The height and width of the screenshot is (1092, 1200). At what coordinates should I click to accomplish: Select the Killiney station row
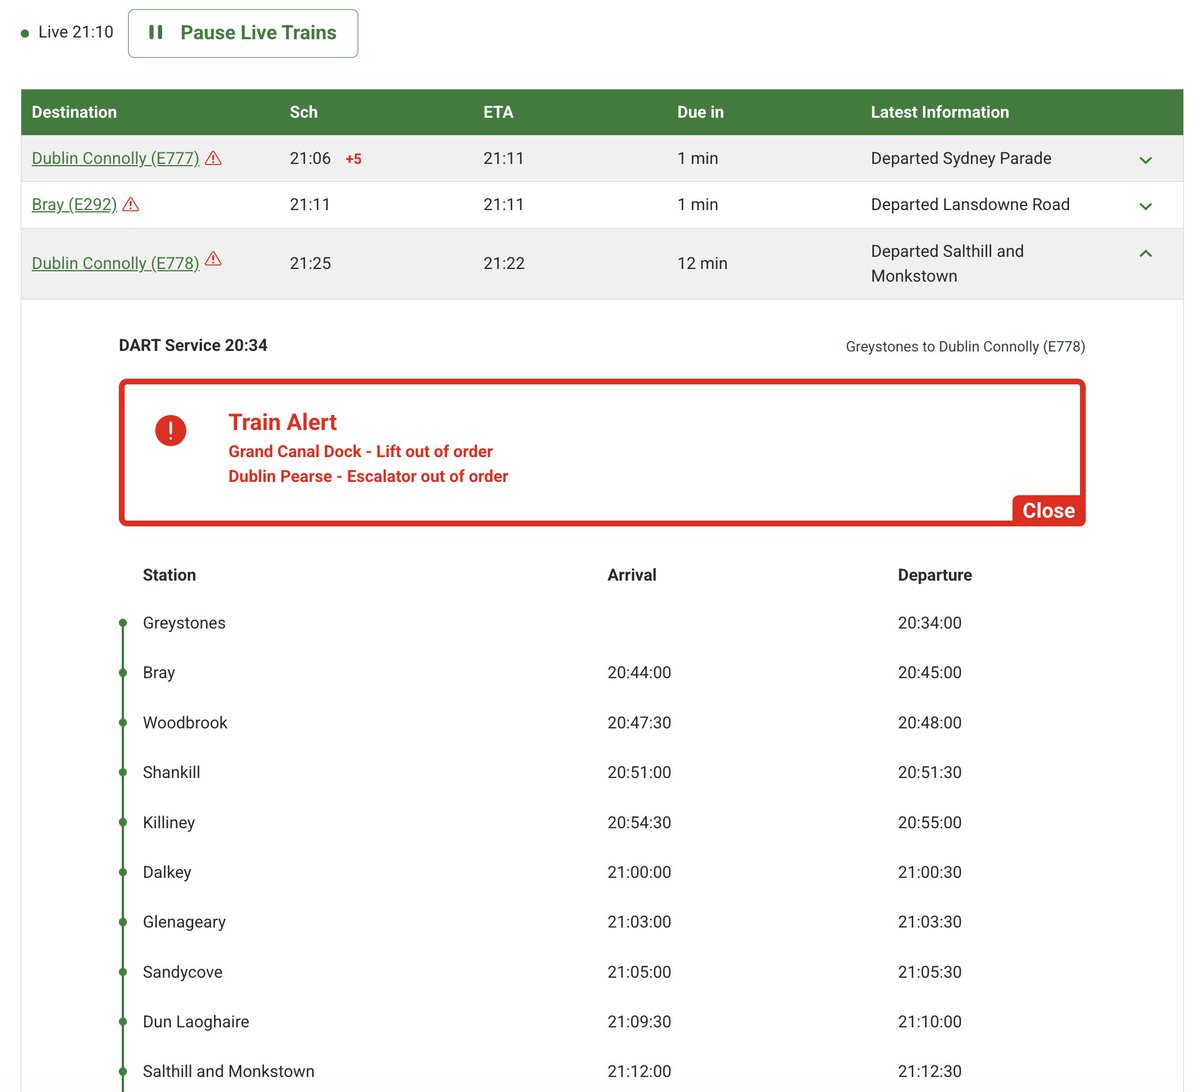click(602, 823)
